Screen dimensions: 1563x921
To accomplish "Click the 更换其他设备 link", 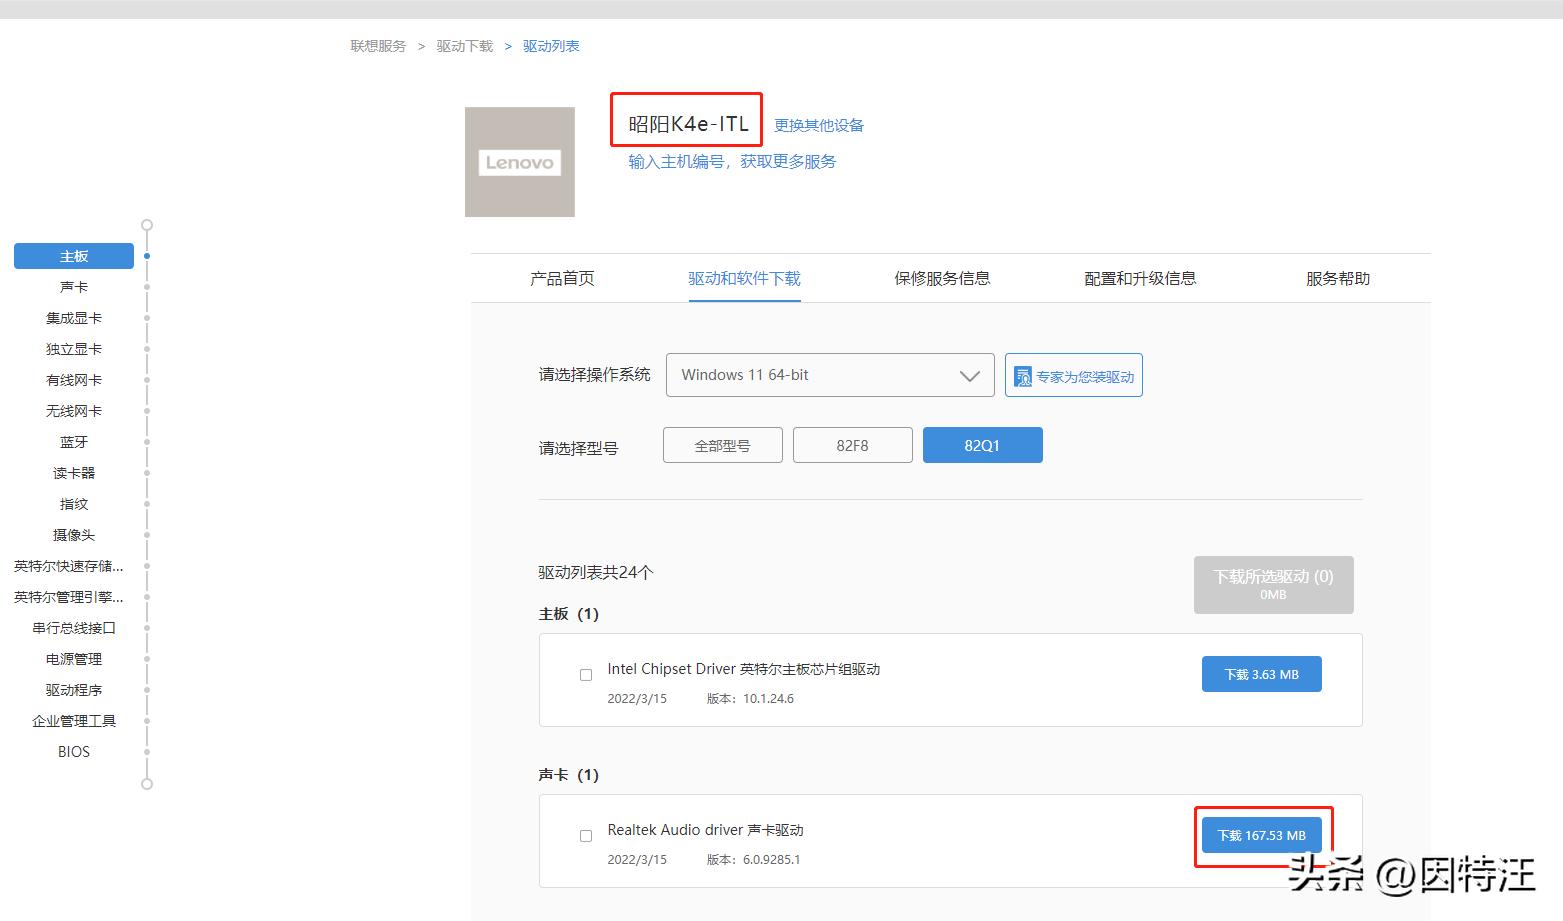I will 817,124.
